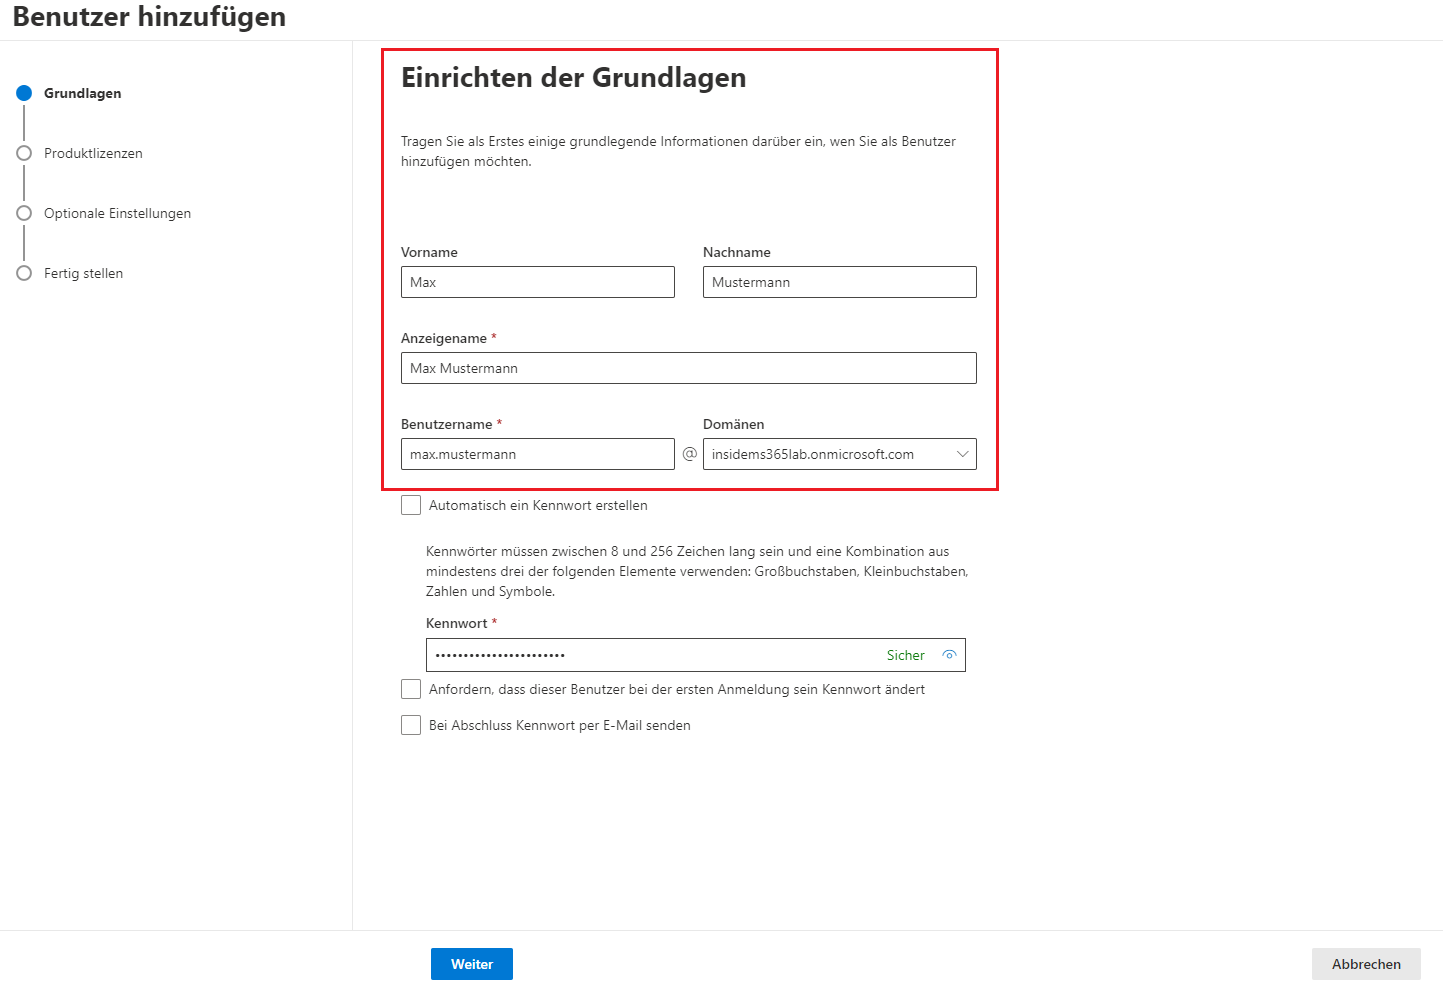This screenshot has height=985, width=1443.
Task: Click the Abbrechen button
Action: 1365,964
